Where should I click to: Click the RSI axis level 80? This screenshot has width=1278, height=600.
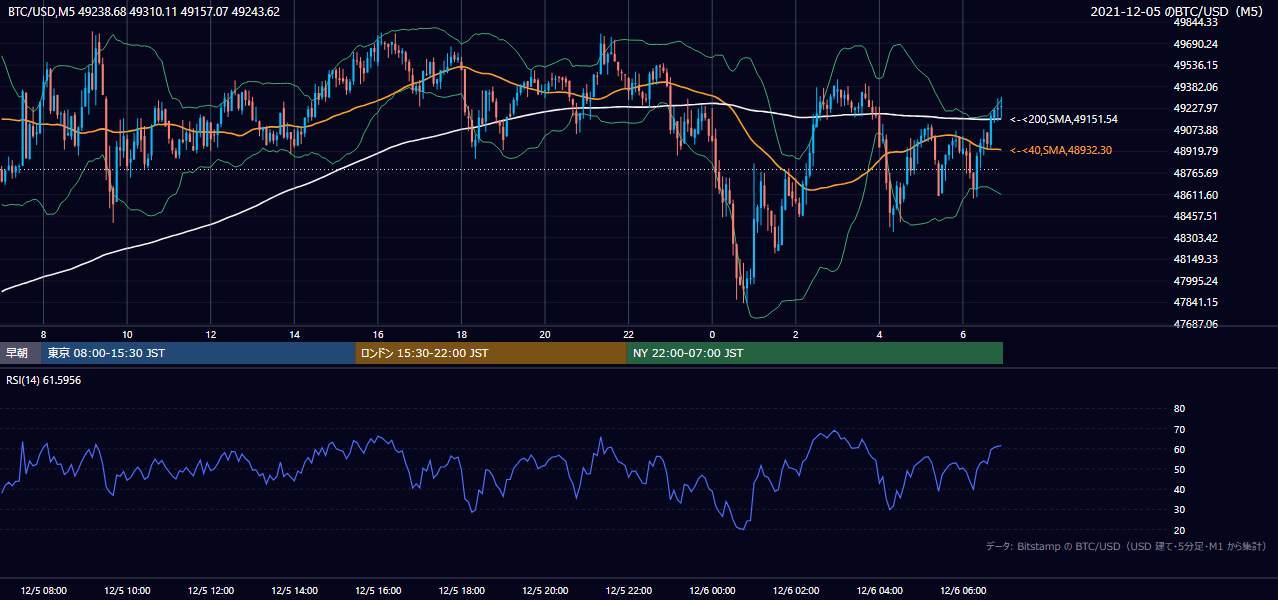tap(1179, 409)
